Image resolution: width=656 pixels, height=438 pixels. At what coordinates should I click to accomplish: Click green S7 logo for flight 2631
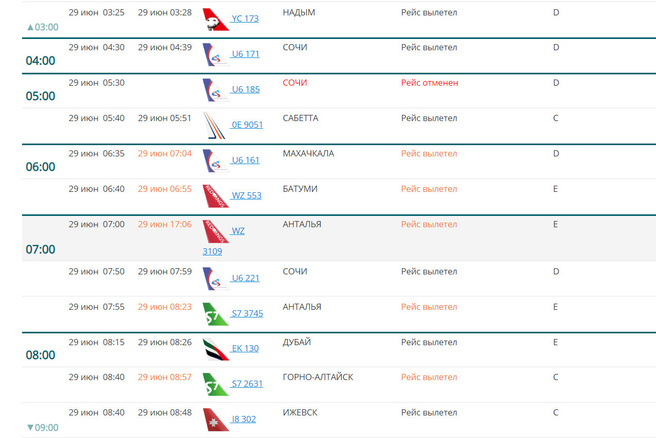tap(215, 384)
